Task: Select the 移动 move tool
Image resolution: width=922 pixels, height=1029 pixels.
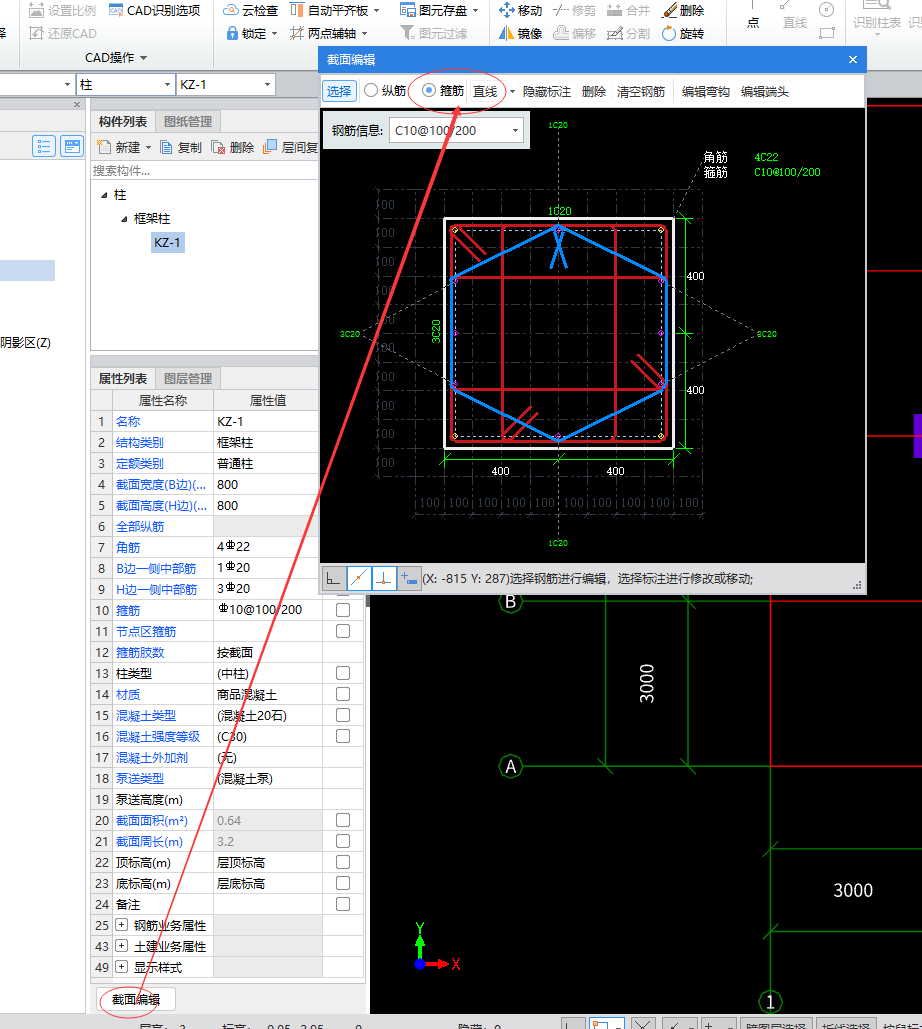Action: 520,10
